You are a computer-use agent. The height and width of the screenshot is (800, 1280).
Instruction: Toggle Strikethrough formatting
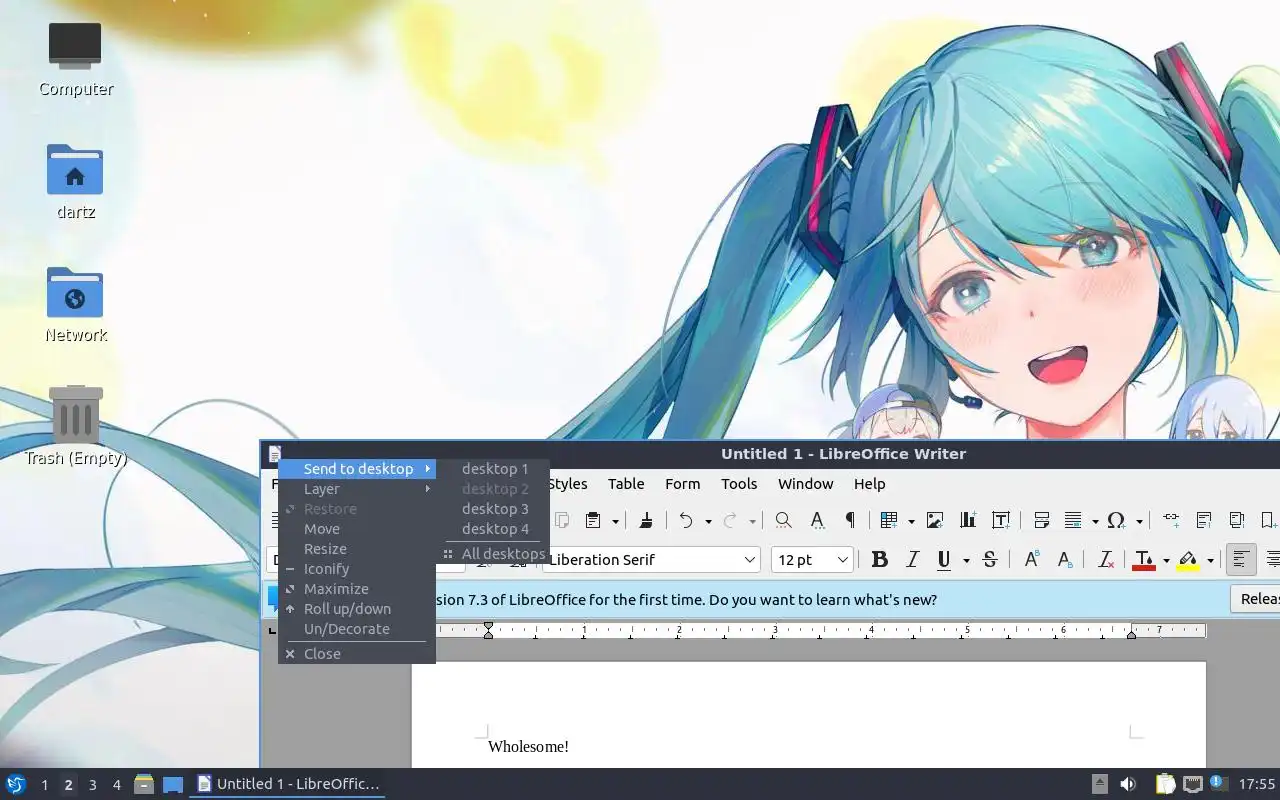pos(989,560)
